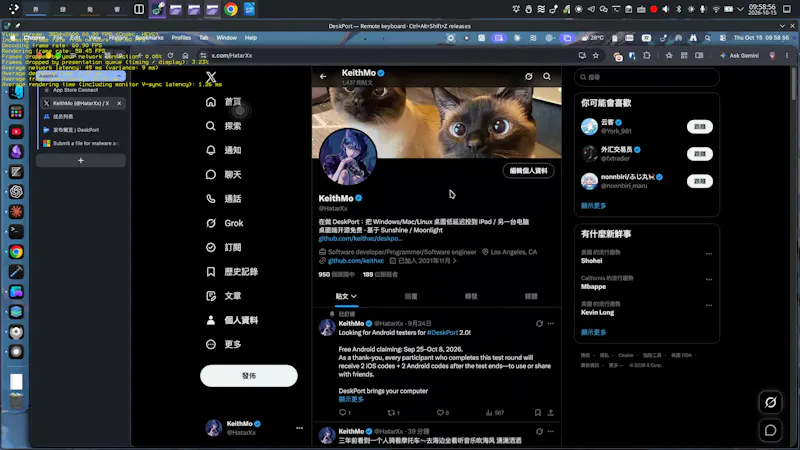Open 探索 explore page
The image size is (800, 450).
(223, 126)
